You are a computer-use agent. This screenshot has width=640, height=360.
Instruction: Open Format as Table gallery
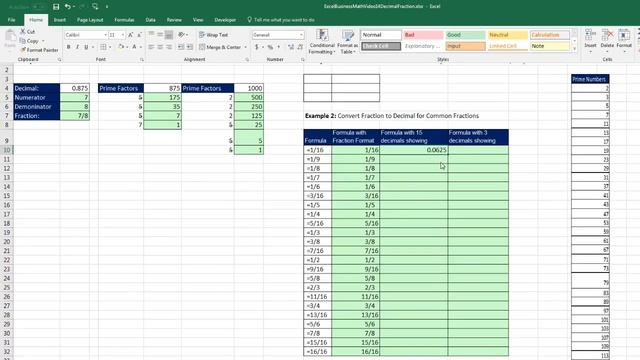click(x=347, y=41)
